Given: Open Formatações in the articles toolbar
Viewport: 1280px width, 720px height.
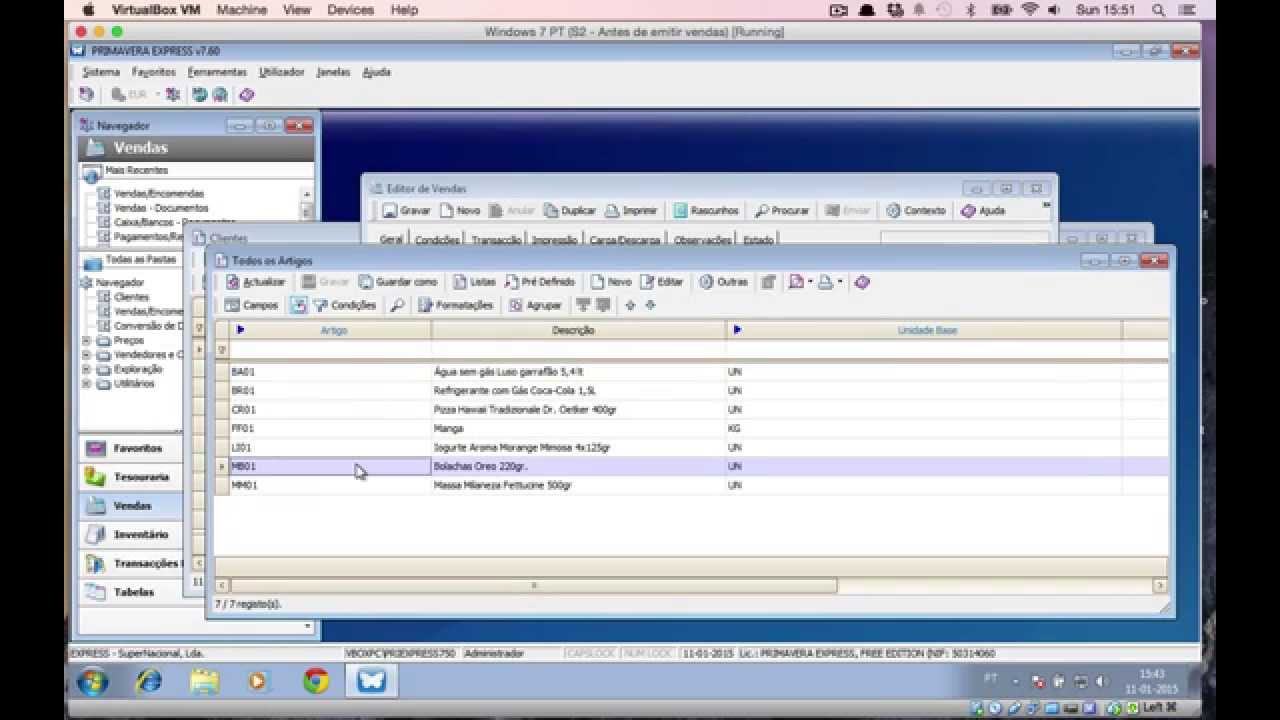Looking at the screenshot, I should 456,305.
